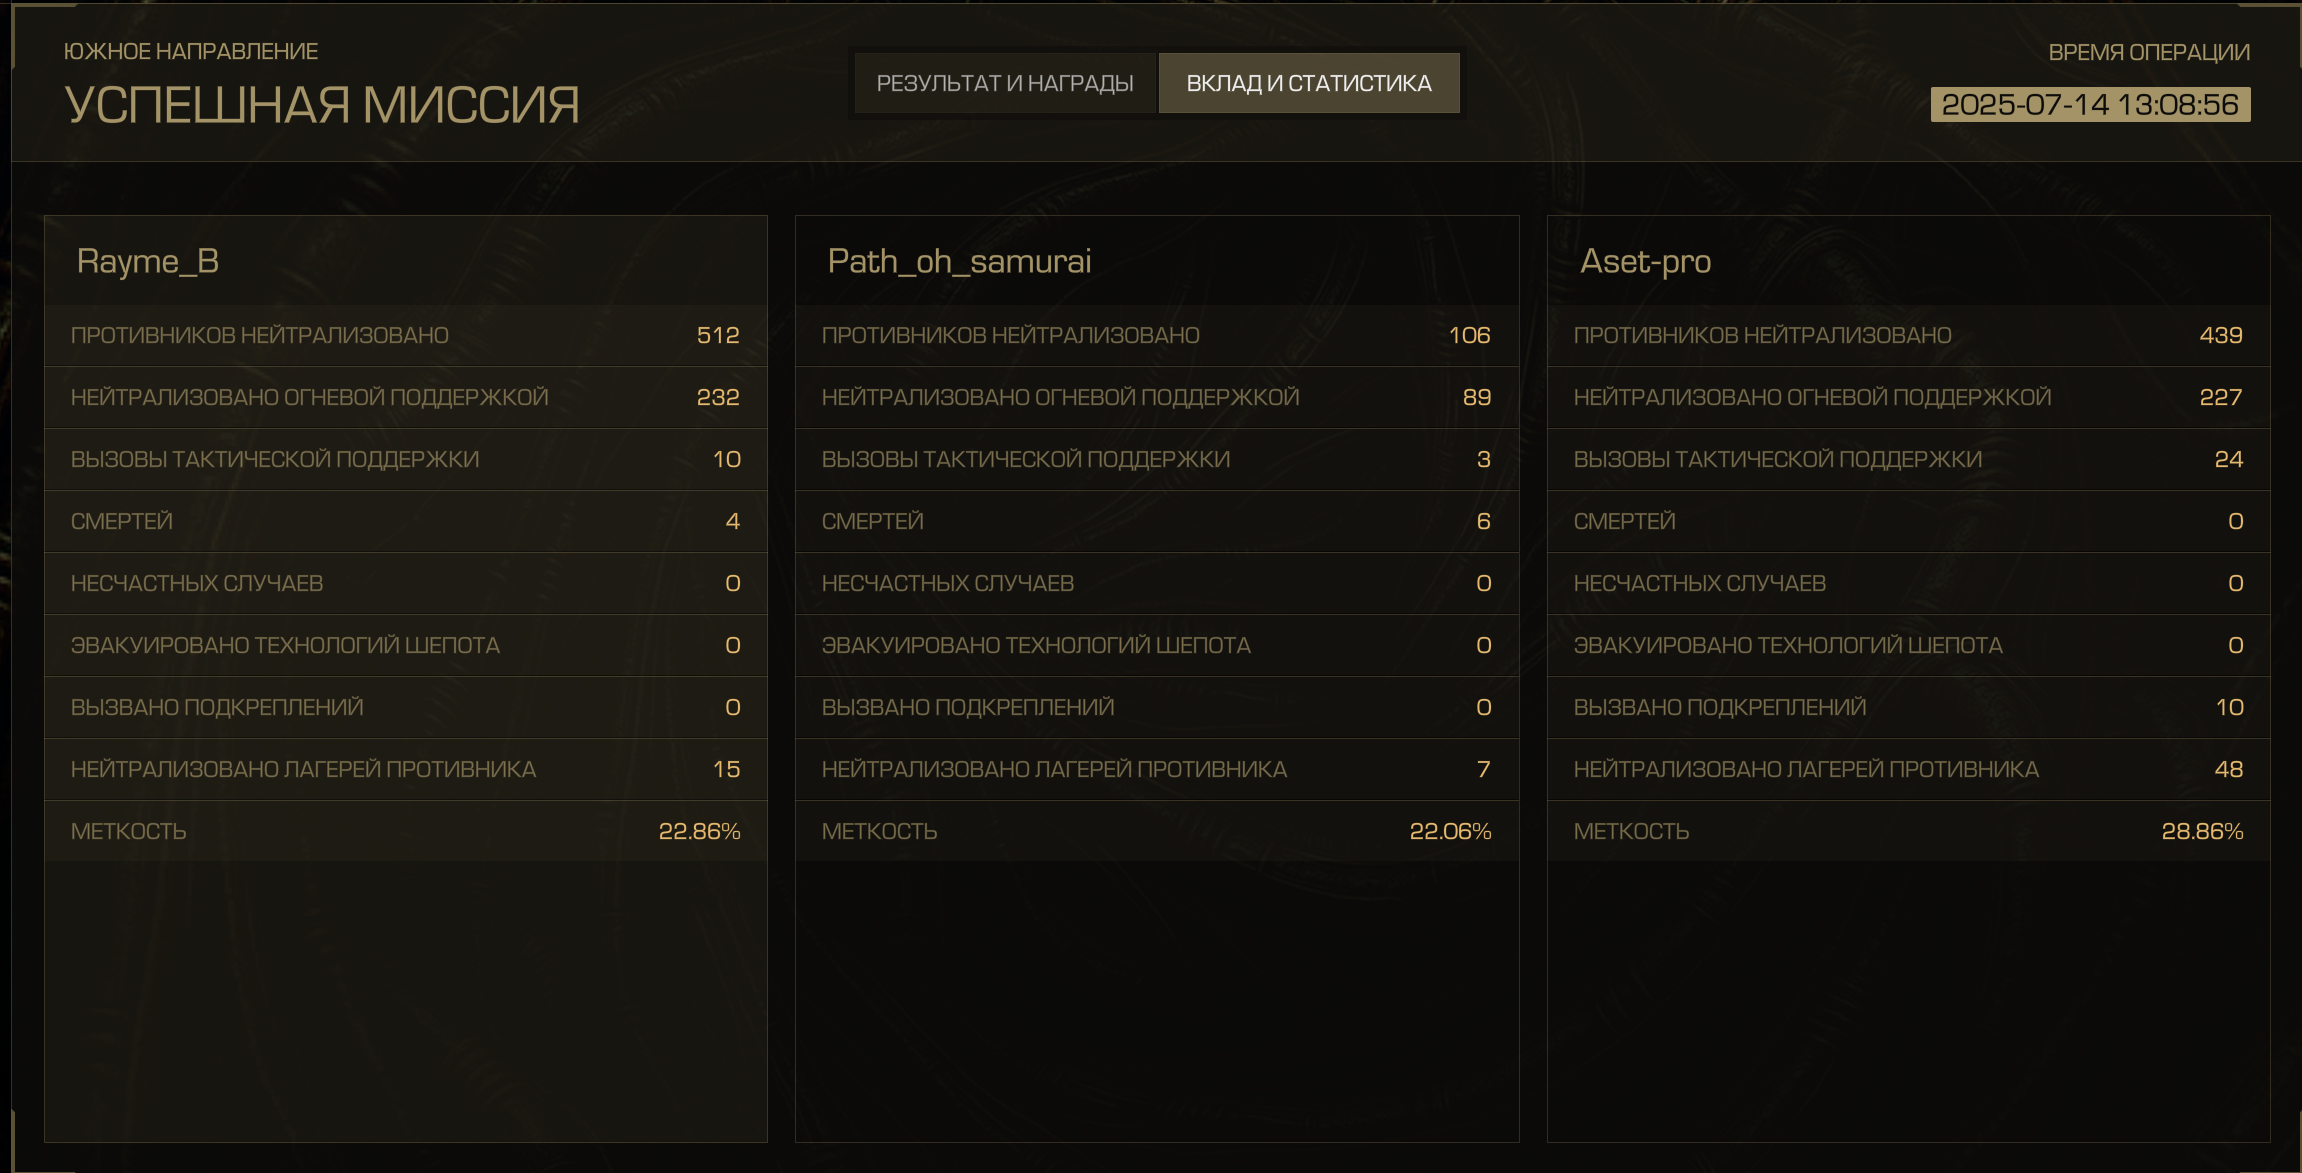Screen dimensions: 2302x1173
Task: Select Rayme_B's МЕТКОСТЬ 22.86% row
Action: [x=406, y=831]
